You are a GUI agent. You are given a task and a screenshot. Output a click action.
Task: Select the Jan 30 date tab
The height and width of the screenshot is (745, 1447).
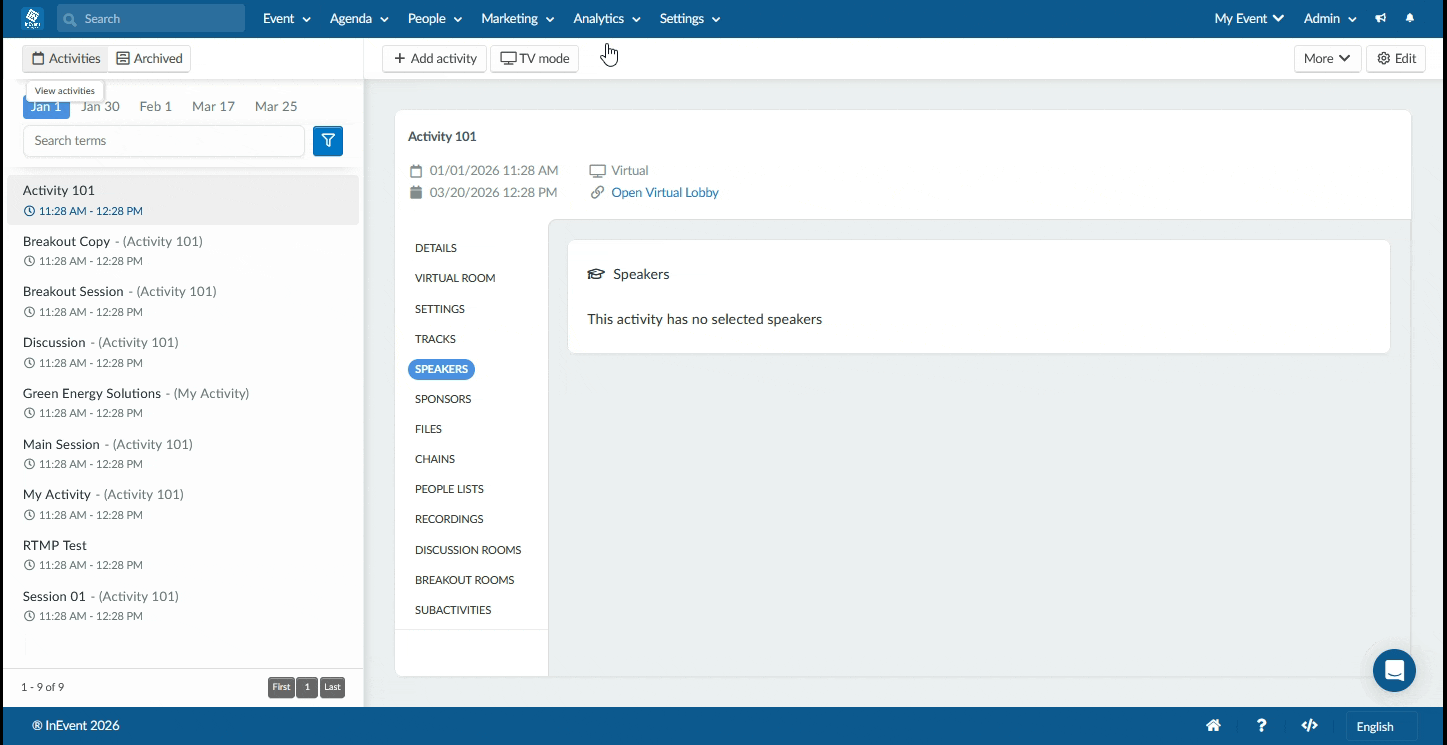[x=100, y=106]
